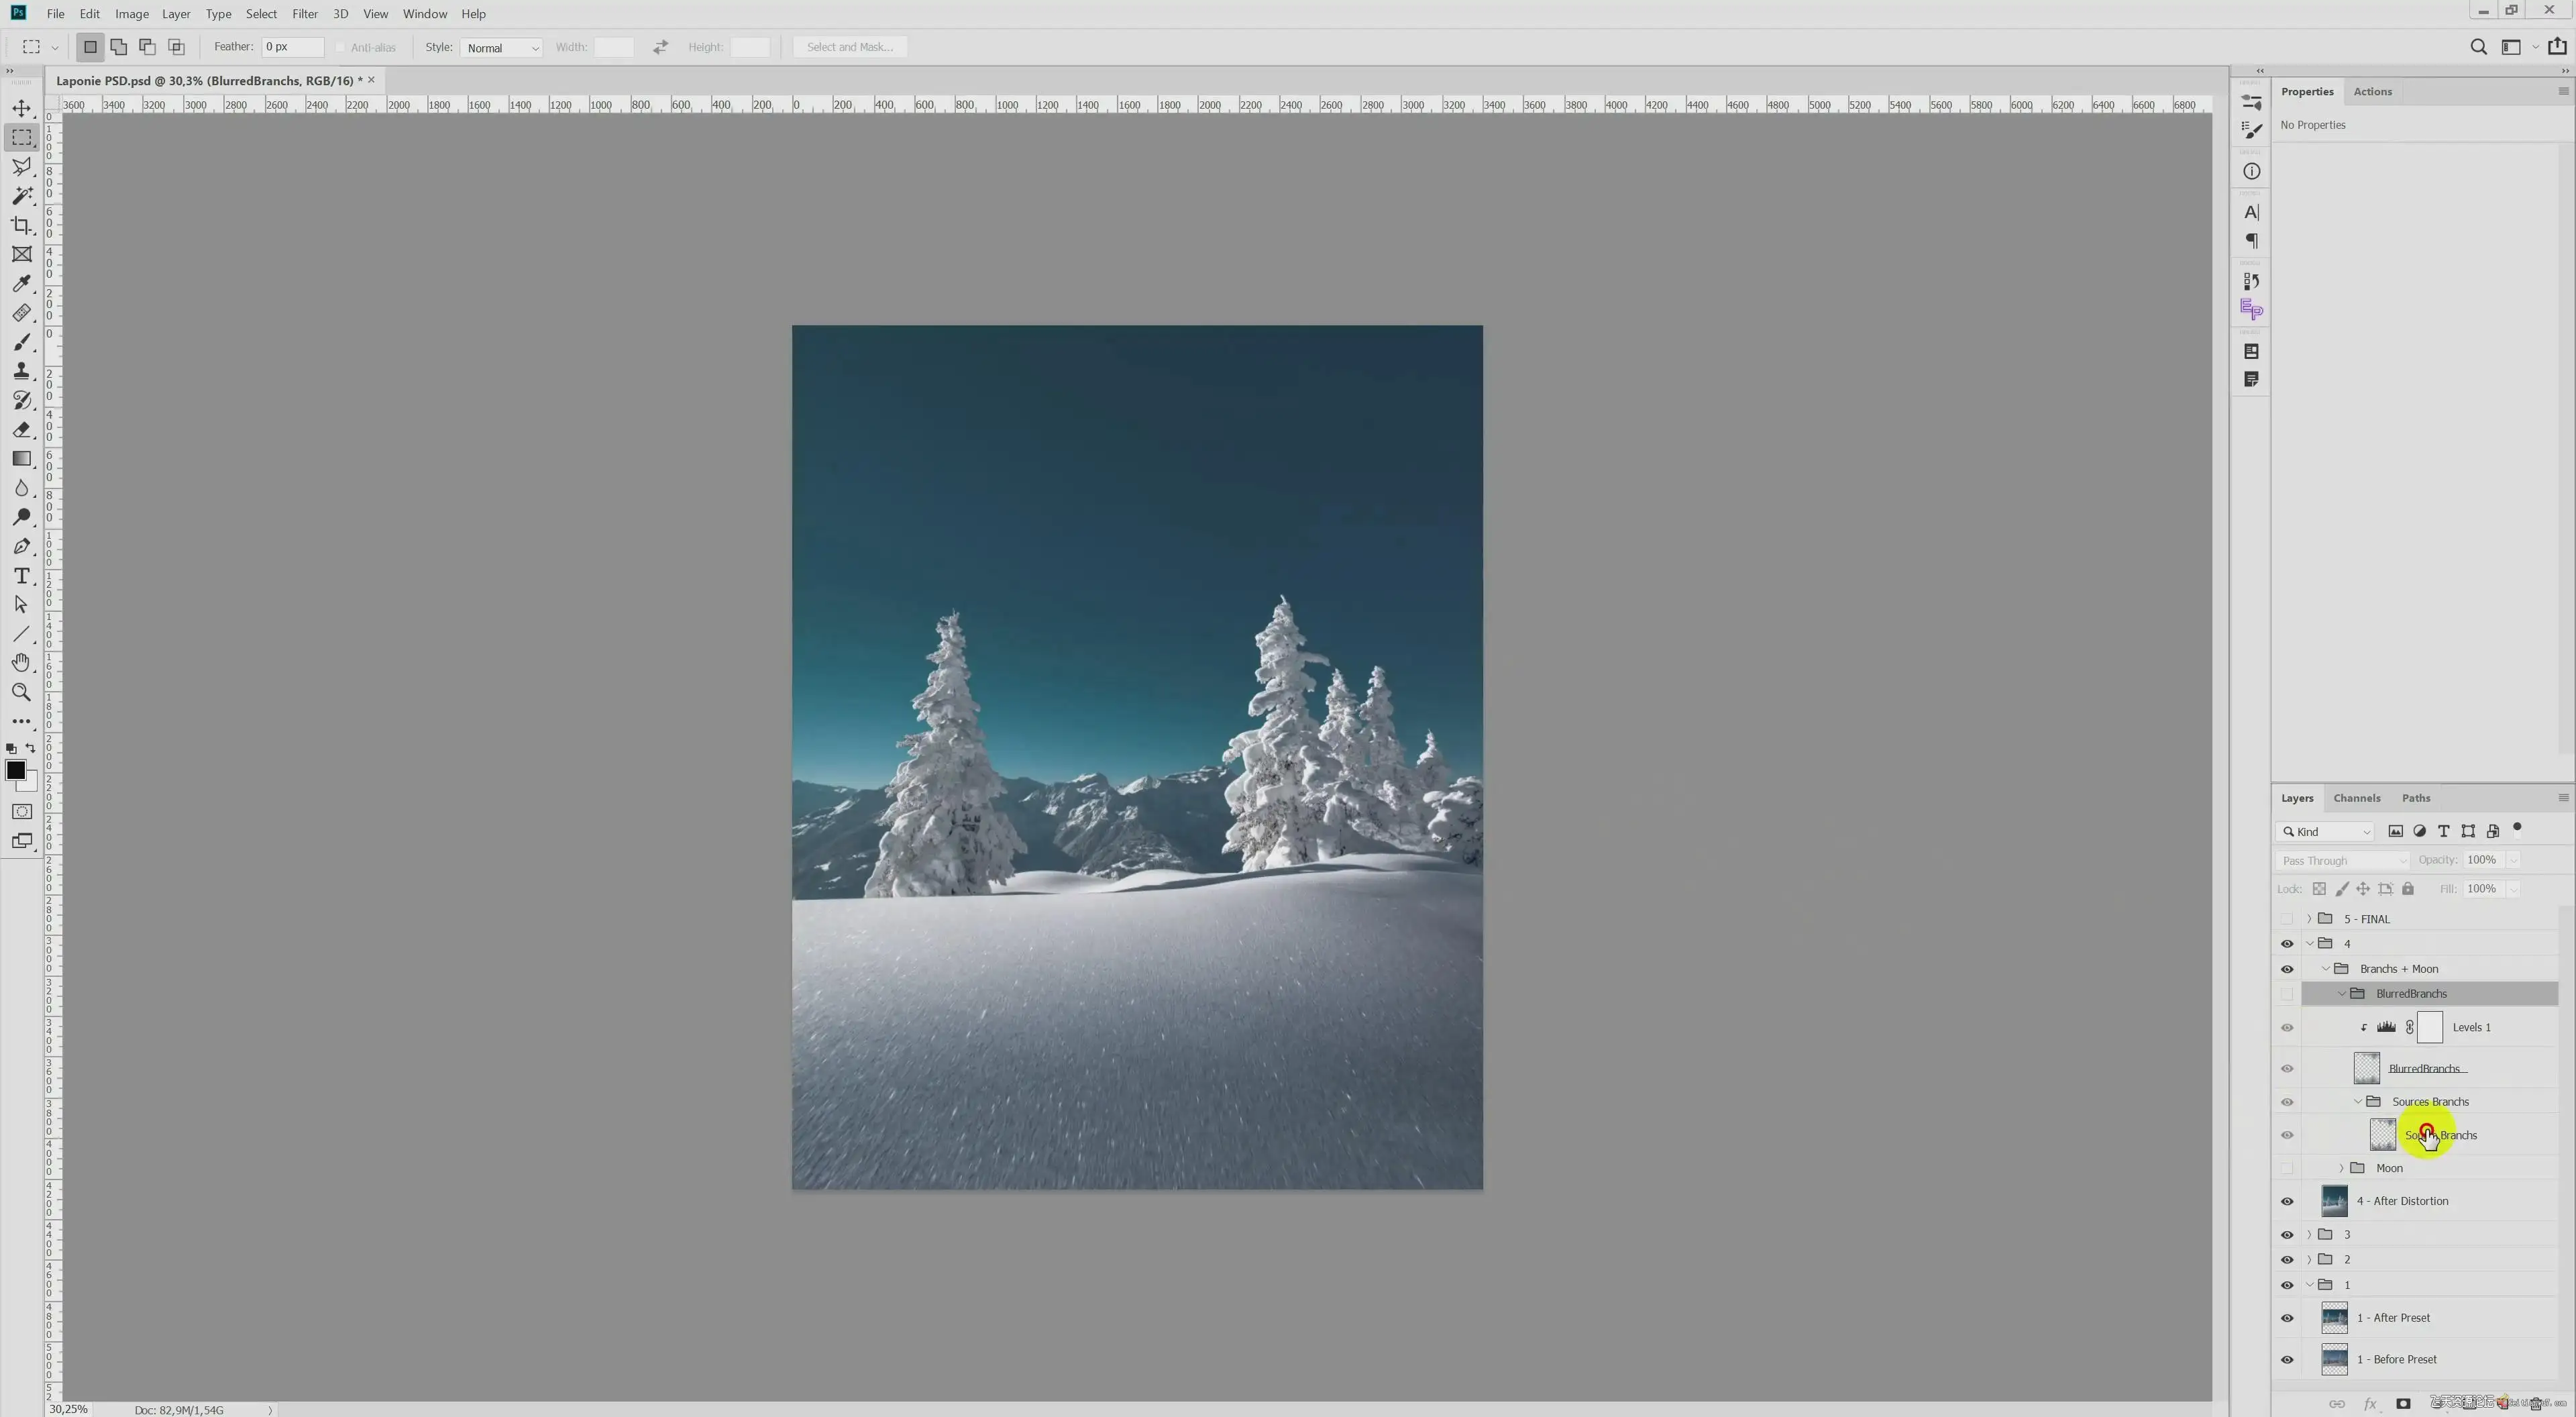Switch to the Channels tab

pyautogui.click(x=2356, y=798)
